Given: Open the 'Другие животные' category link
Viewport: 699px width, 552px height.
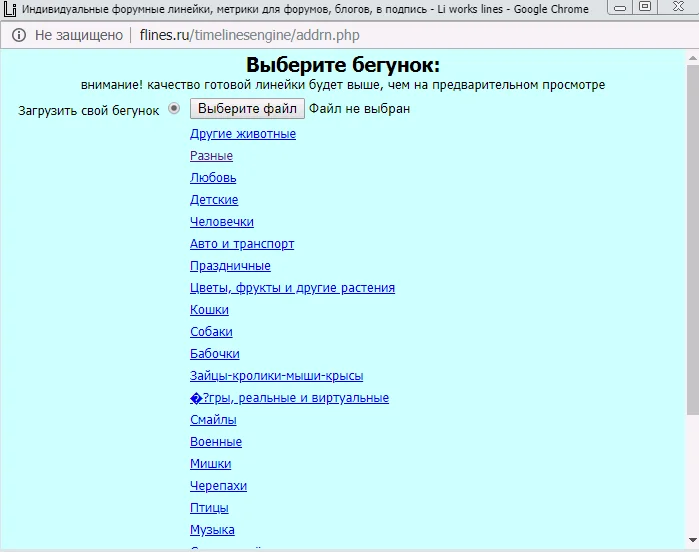Looking at the screenshot, I should pos(243,134).
